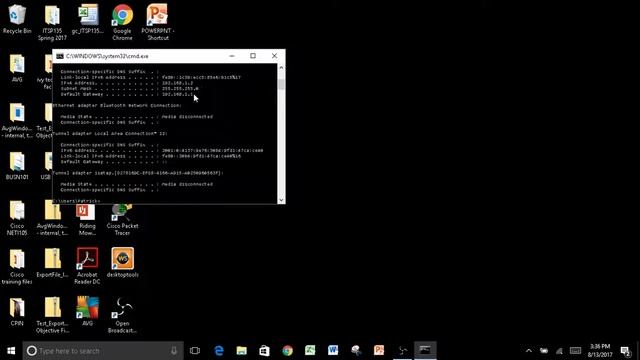Click the cmd window title bar icon

pos(60,56)
